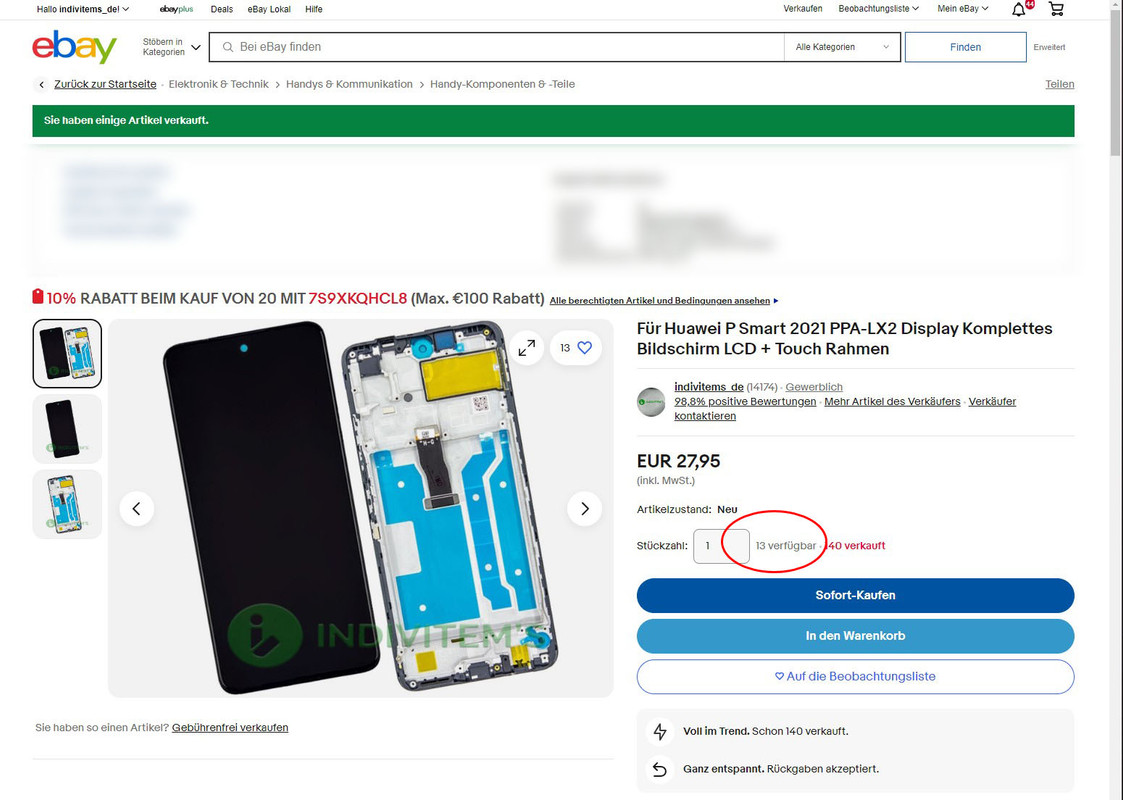Image resolution: width=1123 pixels, height=800 pixels.
Task: Open the Hilfe menu item
Action: coord(314,9)
